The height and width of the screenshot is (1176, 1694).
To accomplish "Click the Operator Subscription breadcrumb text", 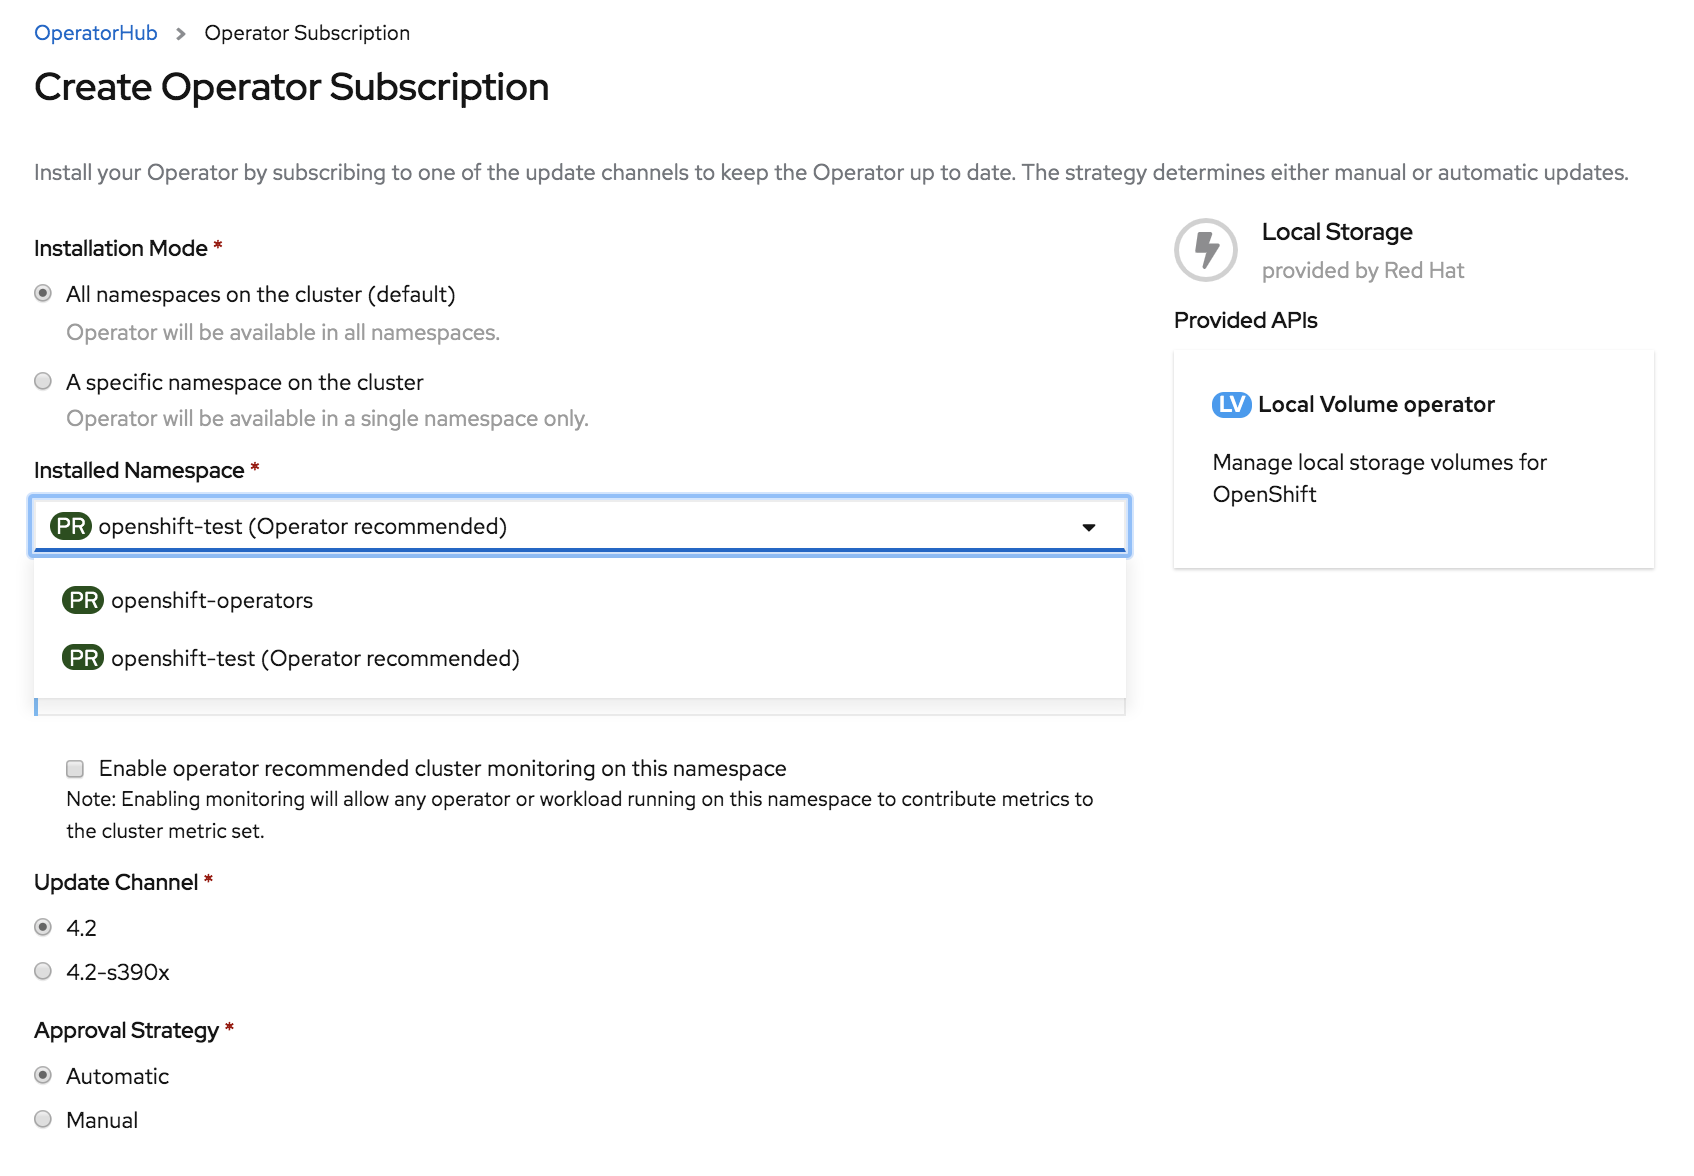I will [307, 33].
